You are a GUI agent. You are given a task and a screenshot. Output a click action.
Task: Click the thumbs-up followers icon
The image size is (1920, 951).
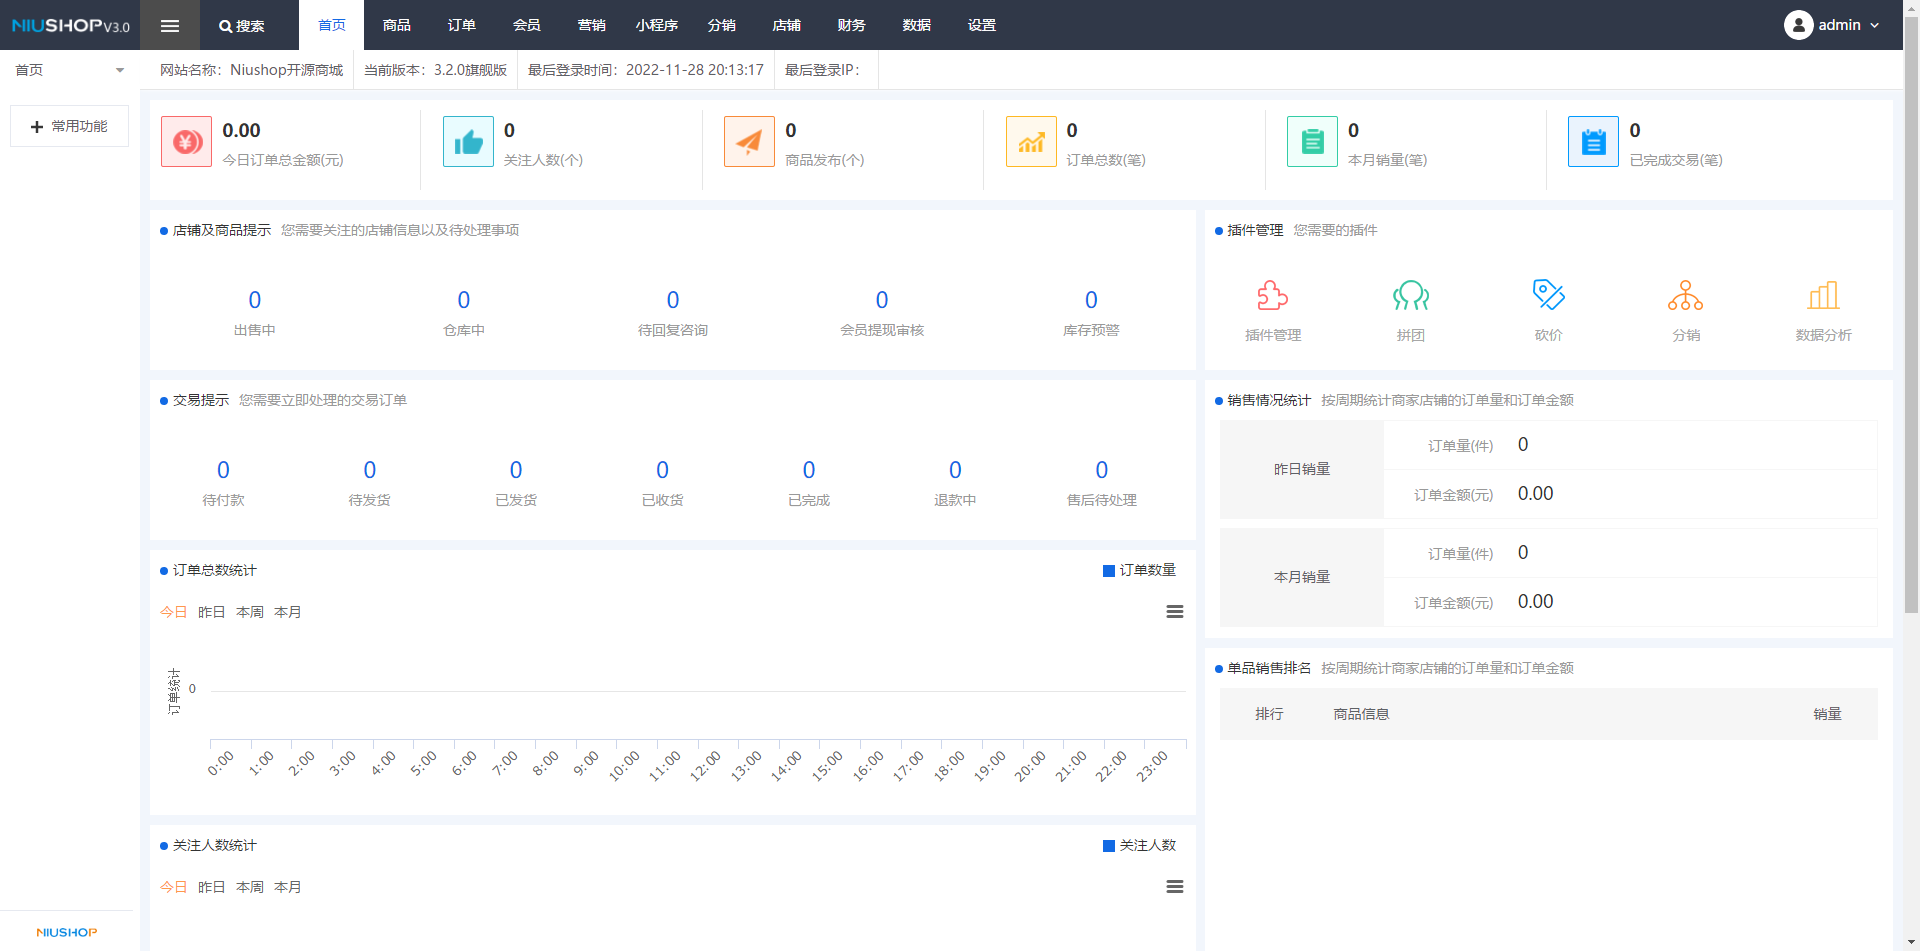[x=468, y=142]
